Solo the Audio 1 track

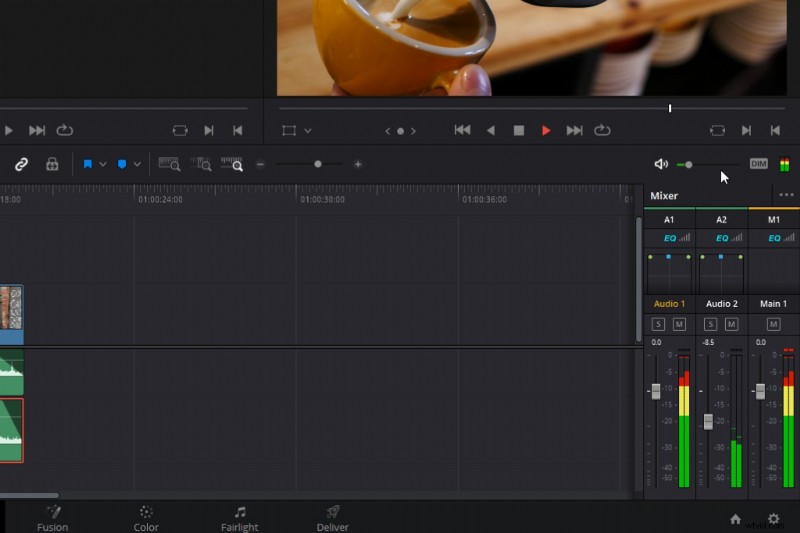tap(658, 324)
